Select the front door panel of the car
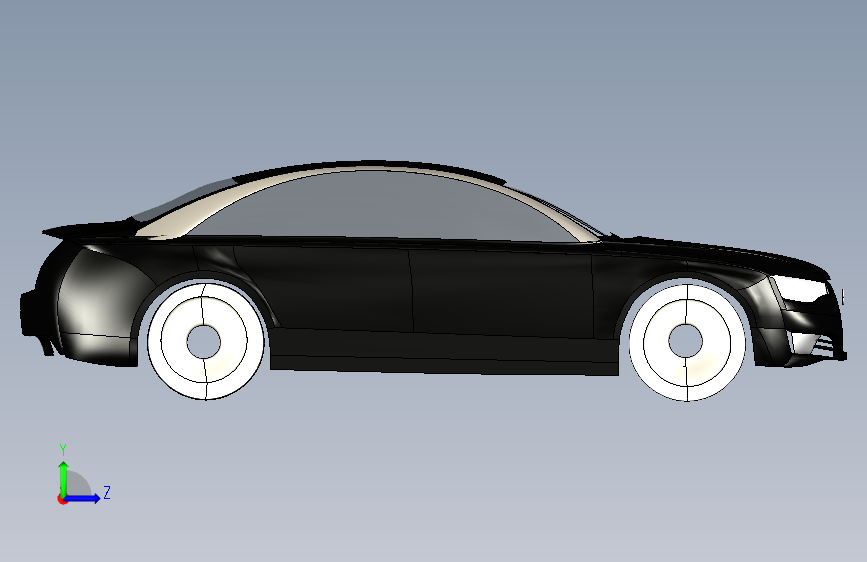This screenshot has height=562, width=867. [x=500, y=293]
